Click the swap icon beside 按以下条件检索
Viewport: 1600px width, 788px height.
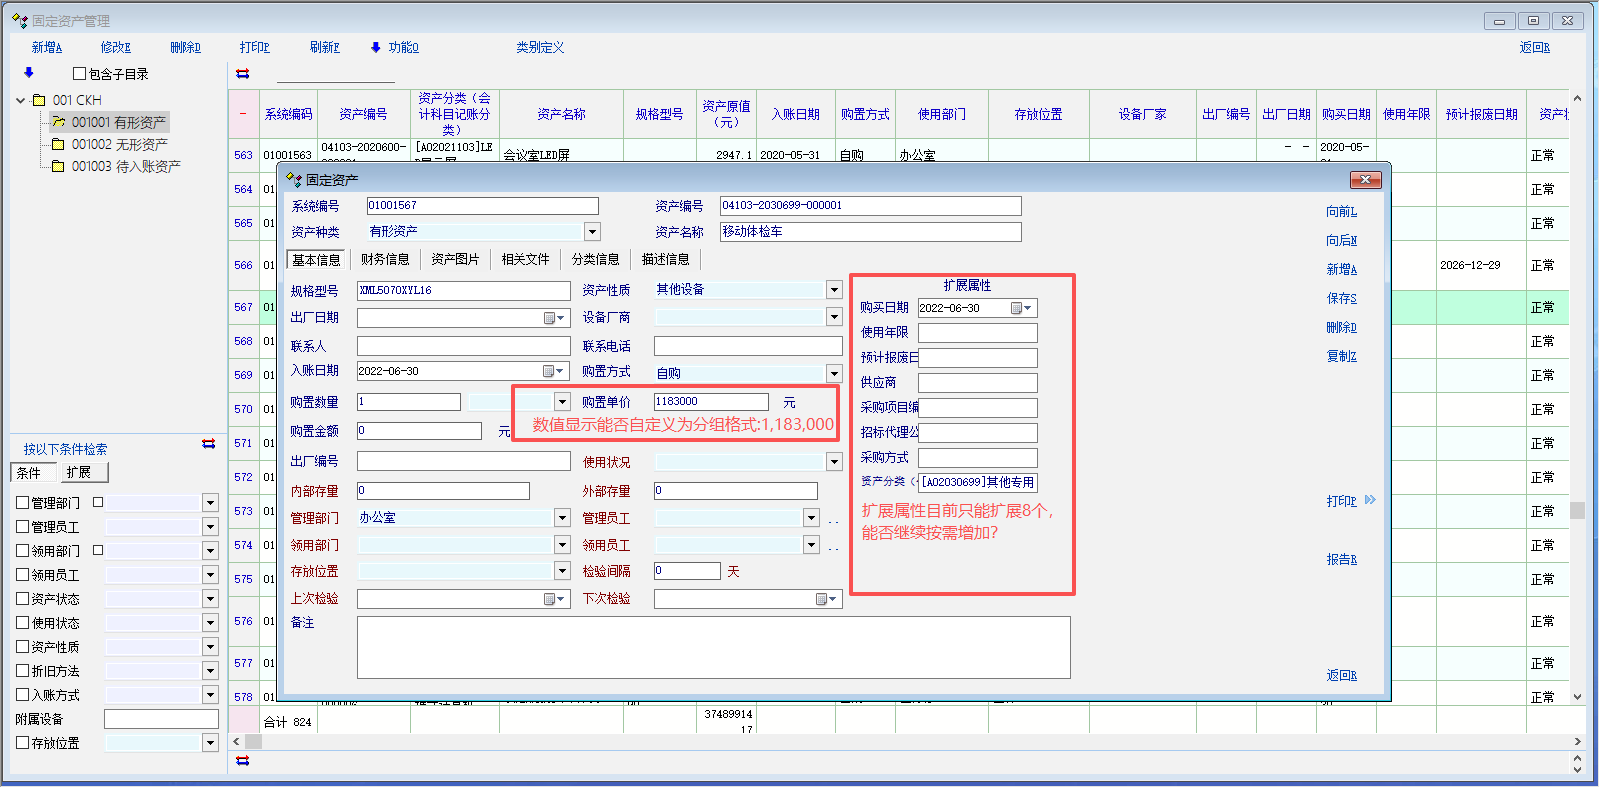[209, 444]
